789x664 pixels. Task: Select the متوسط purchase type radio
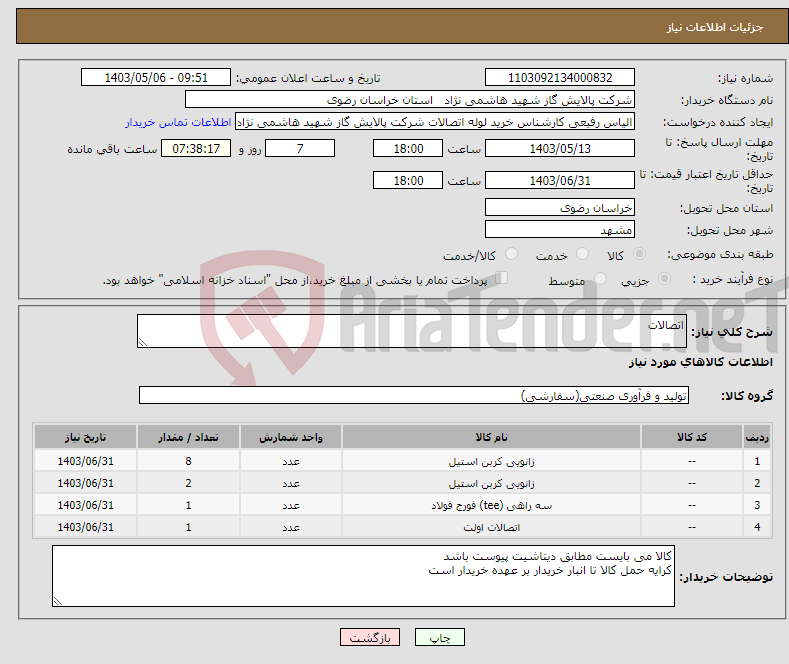coord(600,279)
